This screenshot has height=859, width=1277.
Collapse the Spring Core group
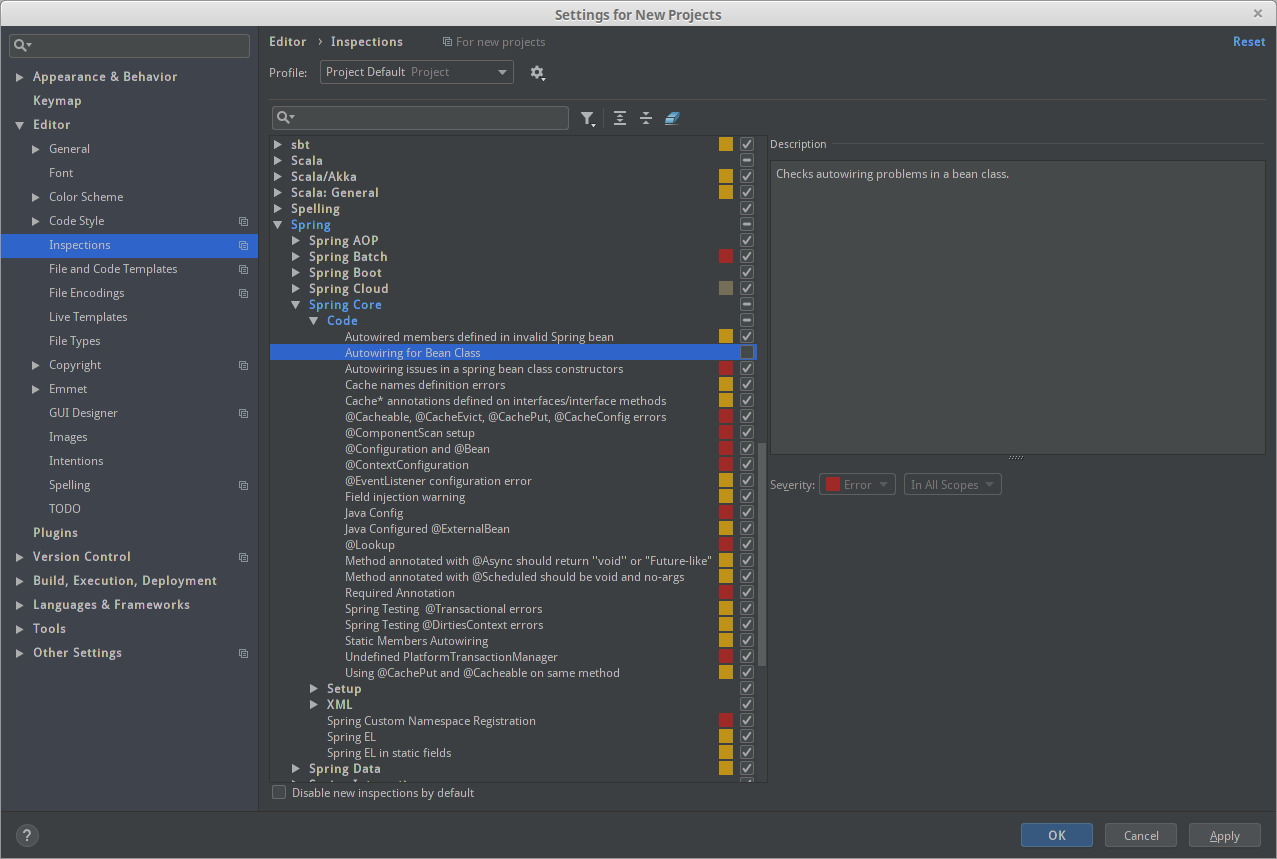click(x=296, y=305)
